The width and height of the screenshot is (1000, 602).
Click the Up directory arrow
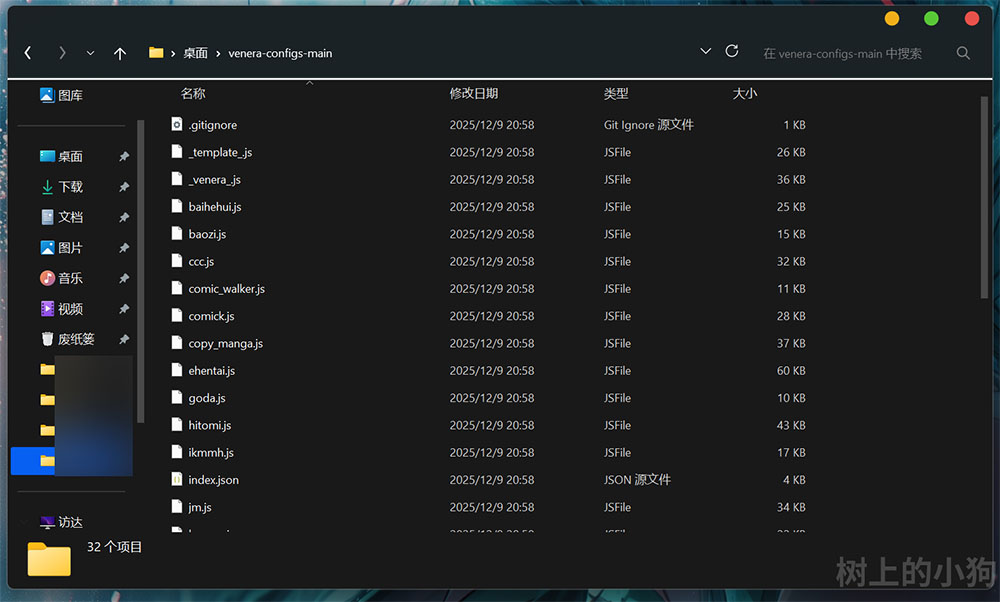(x=120, y=53)
